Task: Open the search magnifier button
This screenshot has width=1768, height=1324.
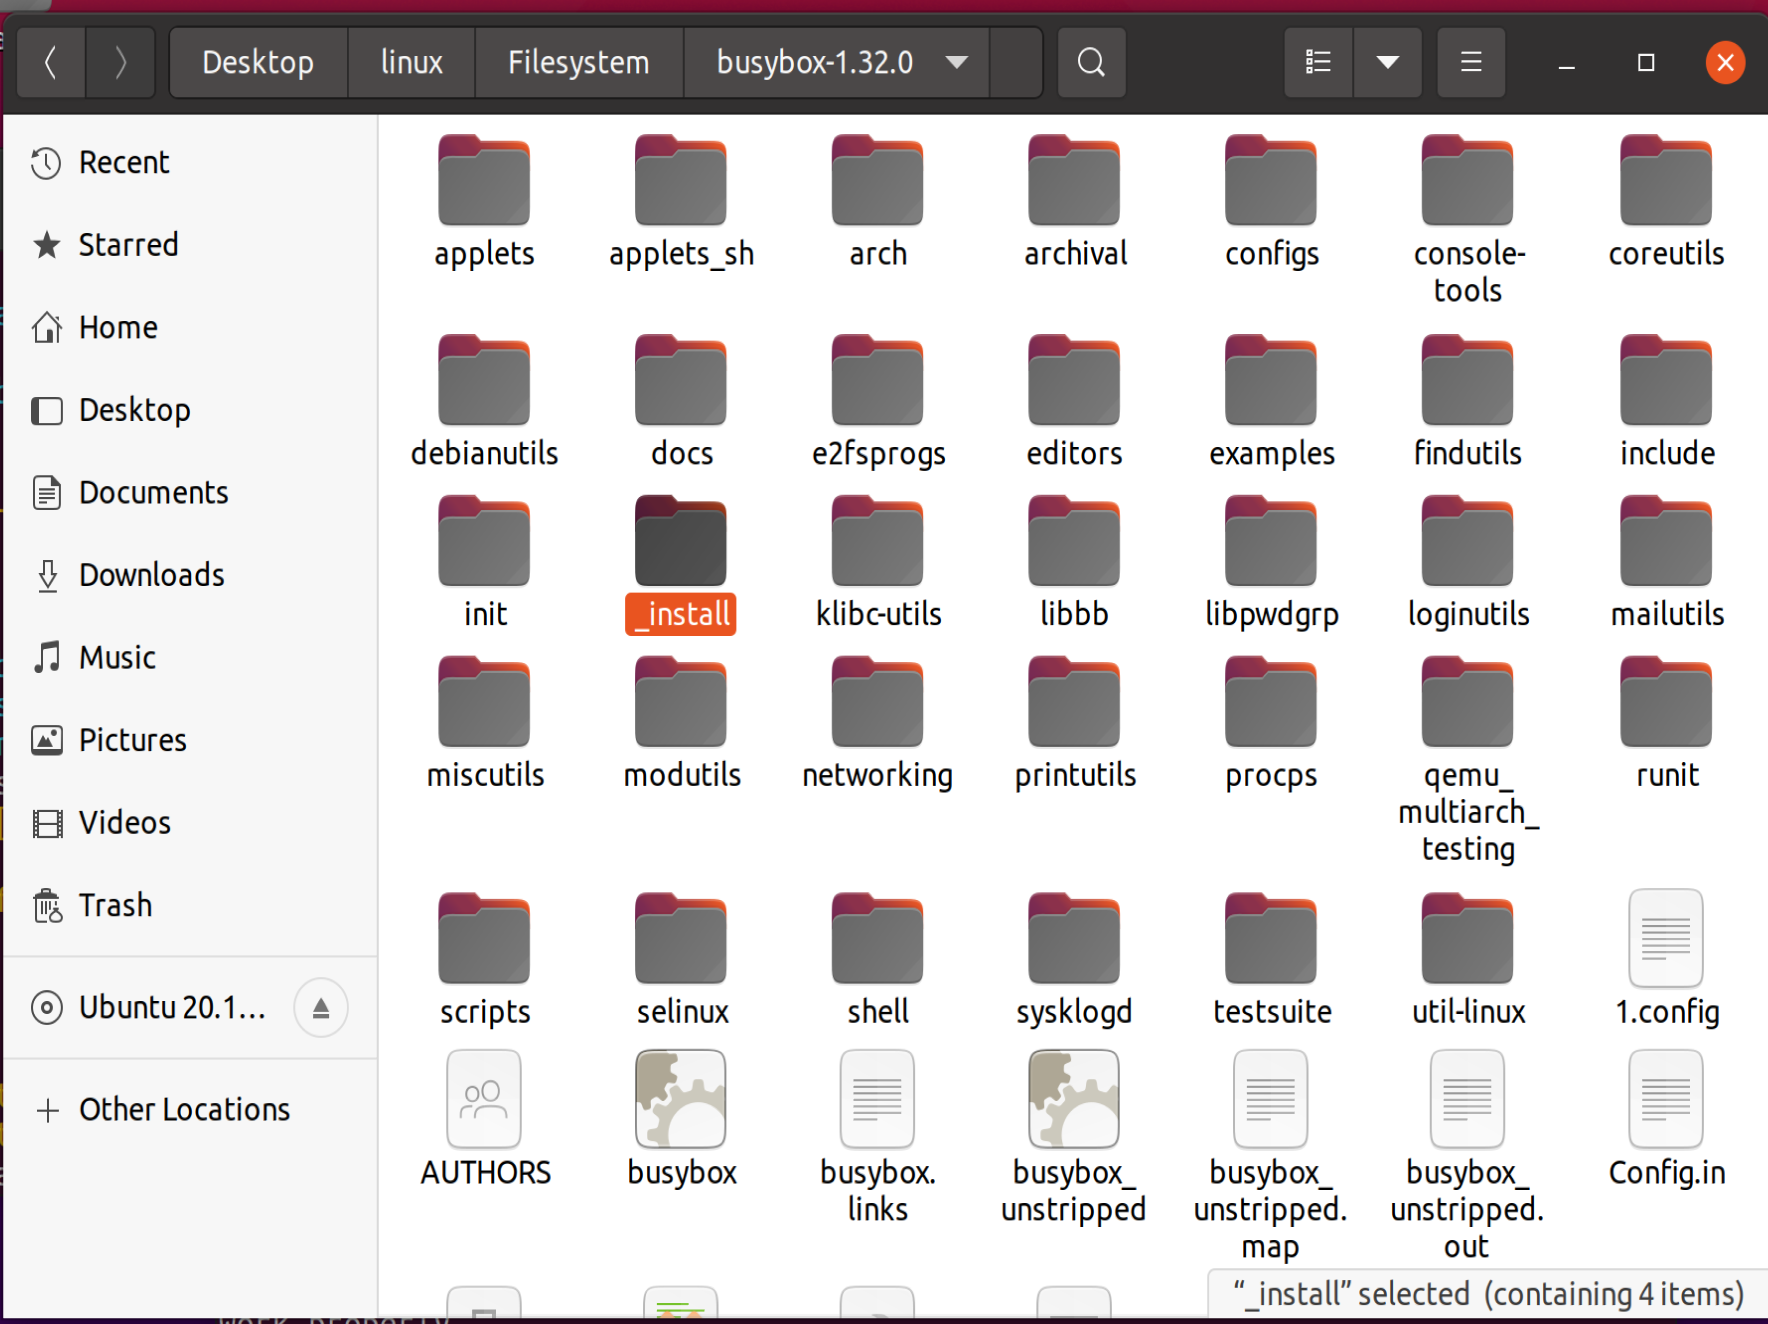Action: pos(1092,63)
